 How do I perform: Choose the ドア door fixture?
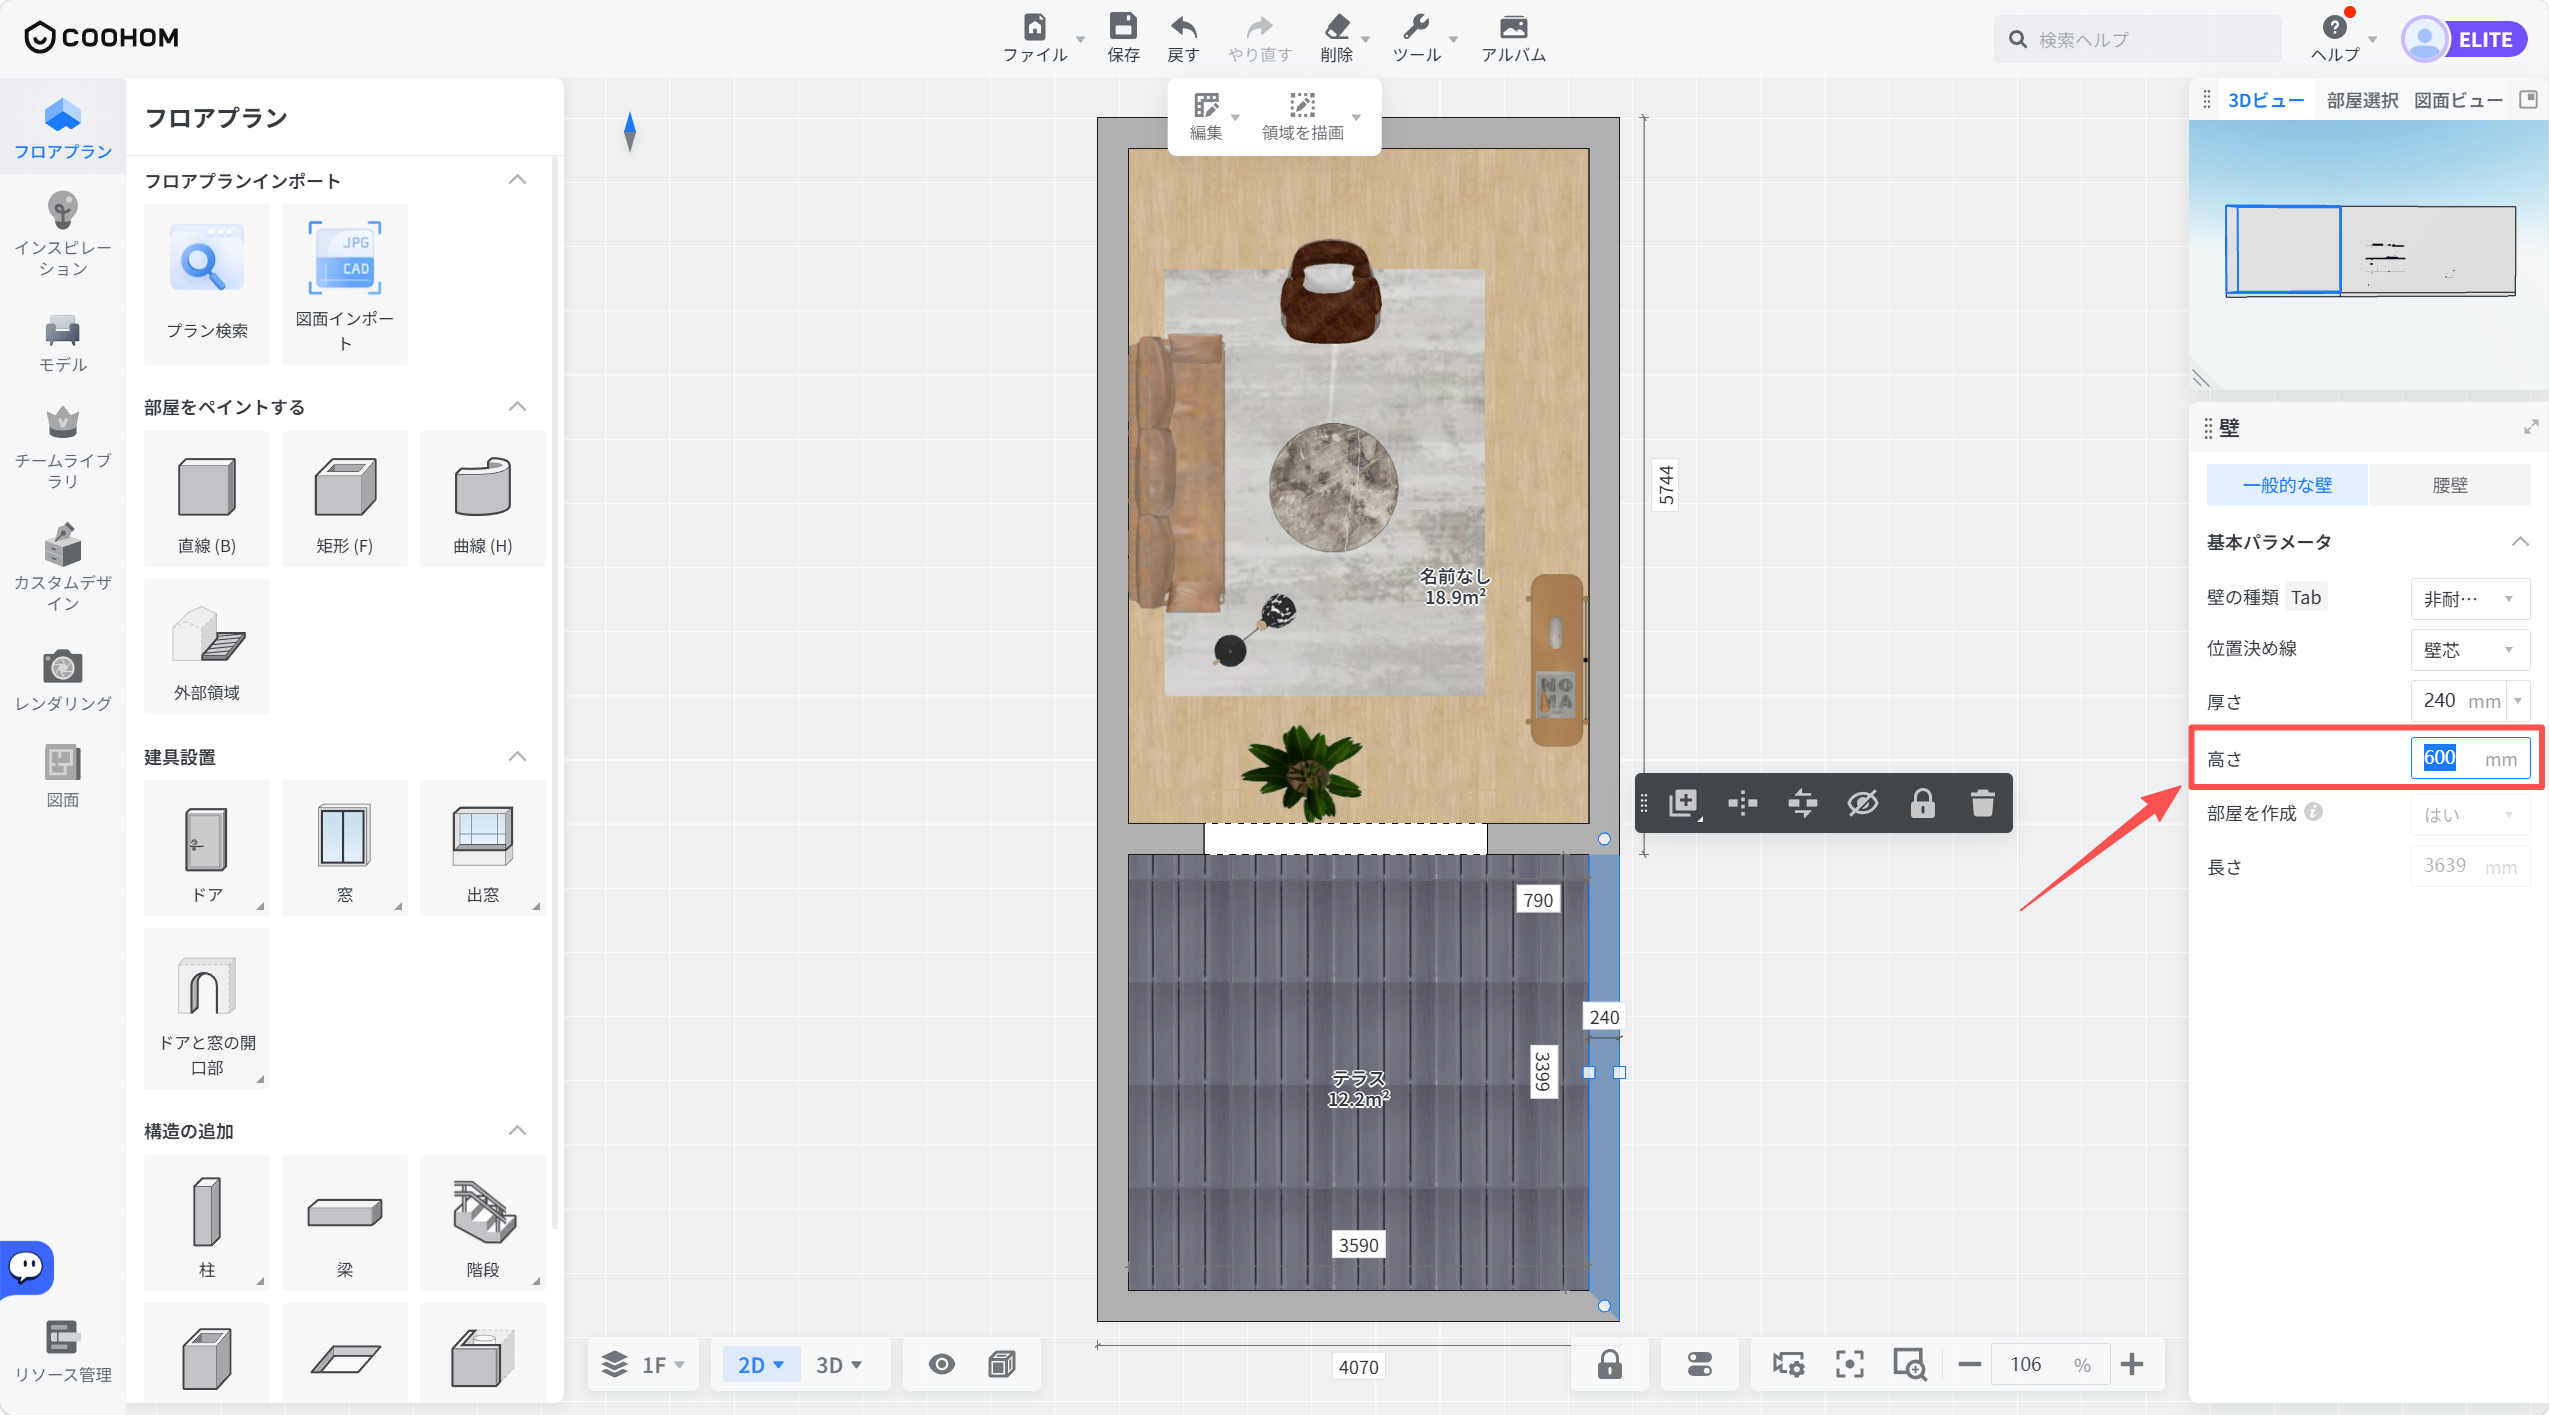click(207, 848)
